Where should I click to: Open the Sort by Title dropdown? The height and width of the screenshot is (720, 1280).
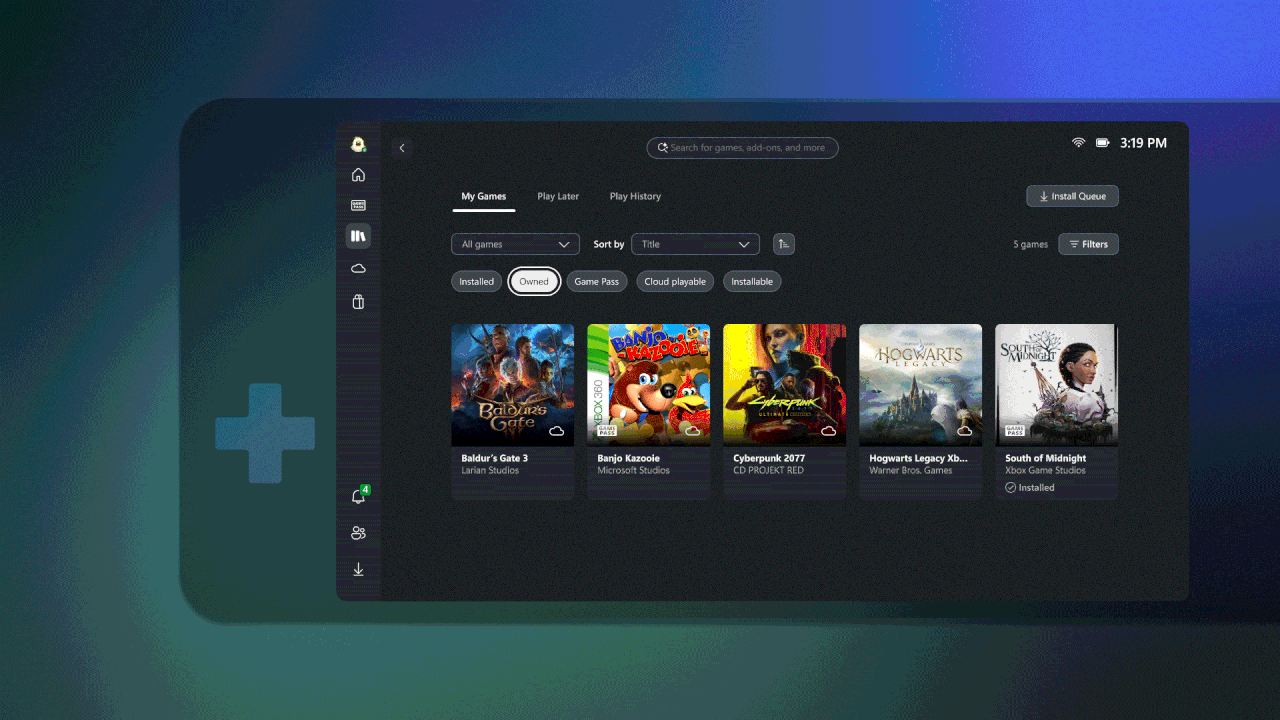coord(695,244)
